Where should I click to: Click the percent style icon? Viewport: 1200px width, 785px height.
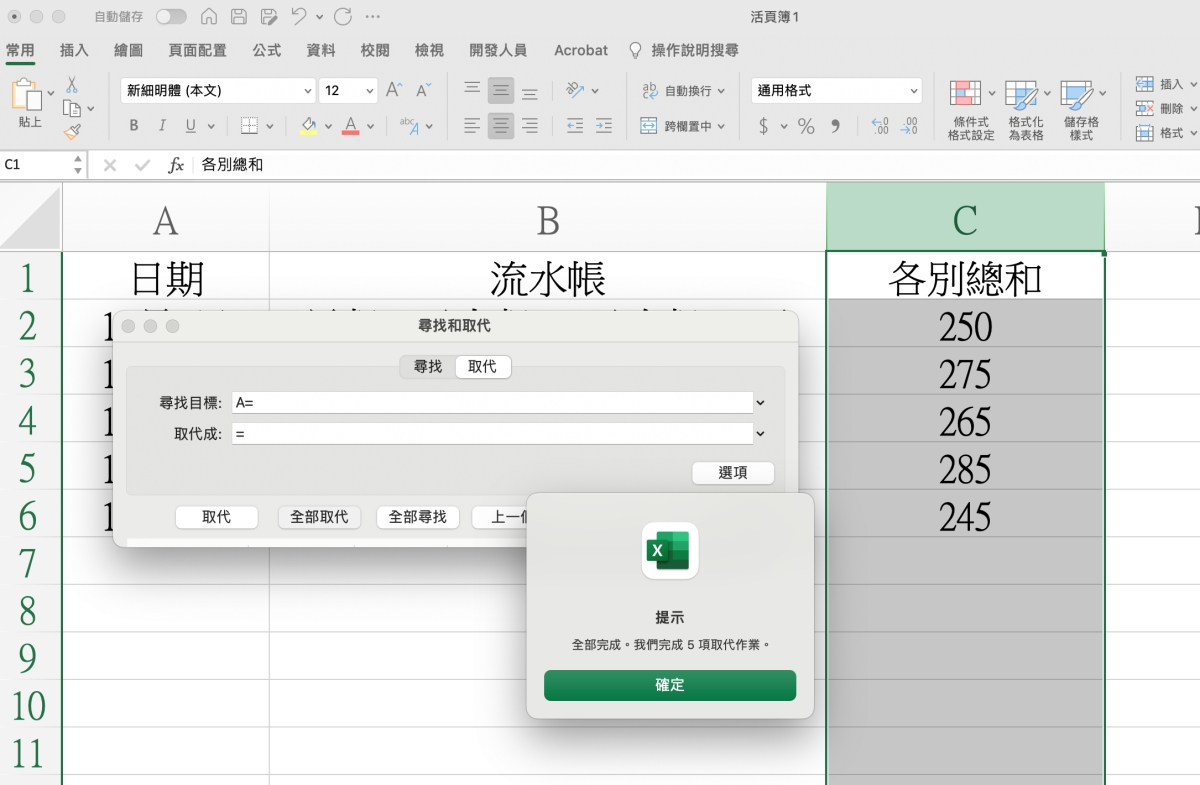click(x=806, y=126)
